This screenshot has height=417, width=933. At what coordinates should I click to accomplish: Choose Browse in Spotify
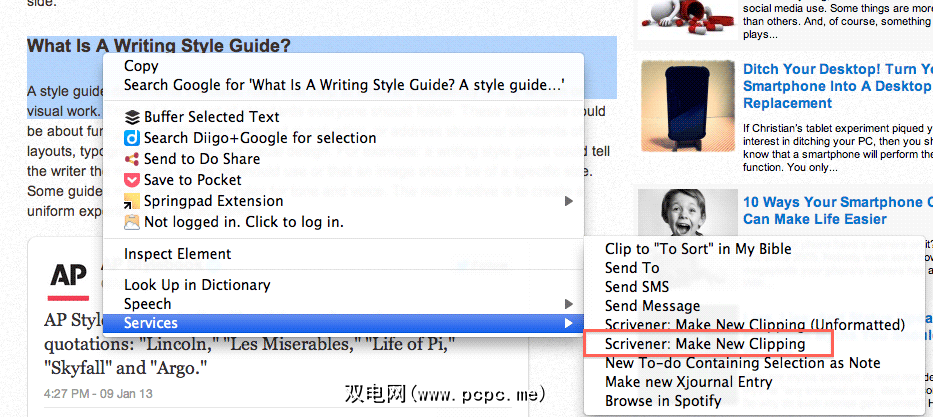pos(754,401)
